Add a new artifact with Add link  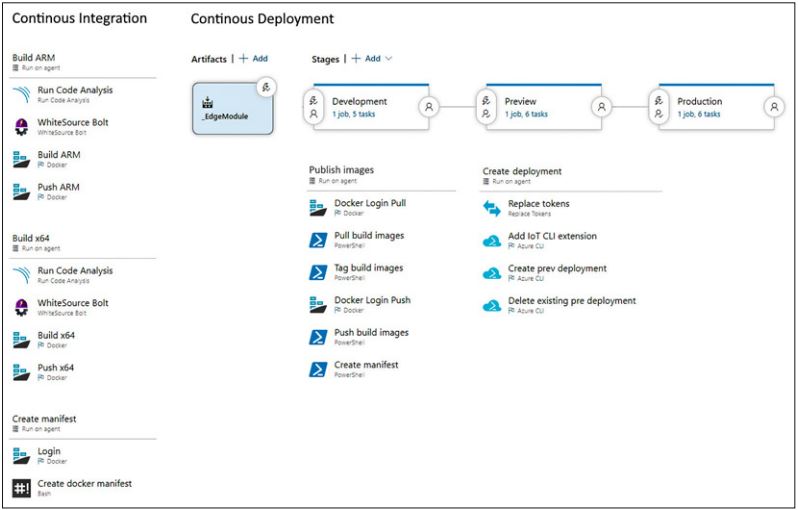tap(253, 59)
